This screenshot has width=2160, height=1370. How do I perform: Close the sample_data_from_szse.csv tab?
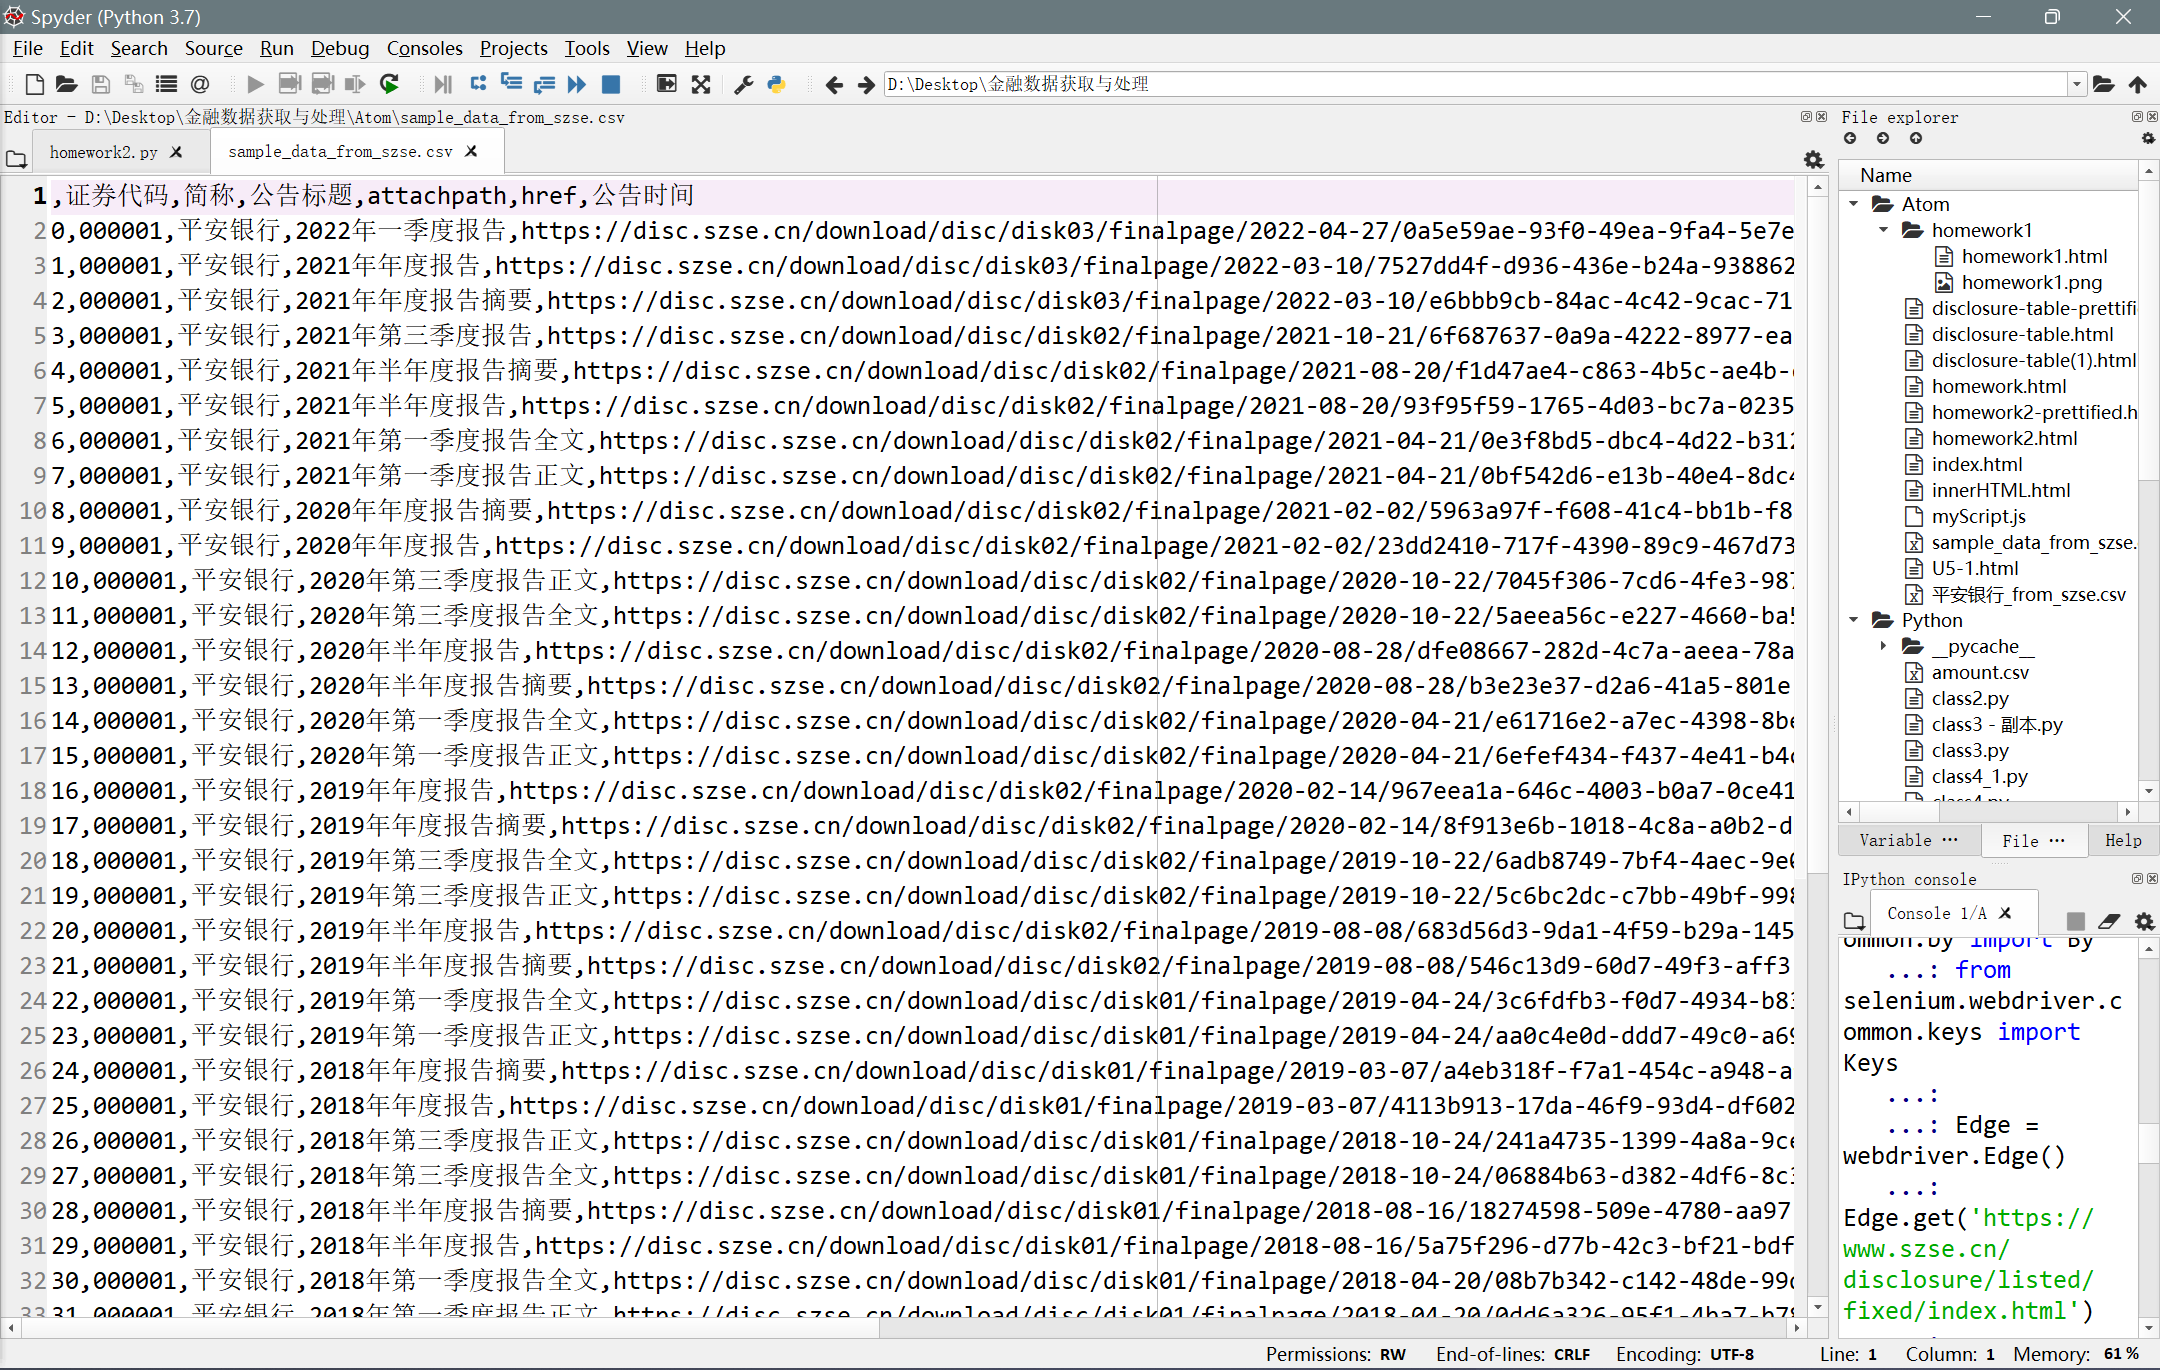[x=472, y=151]
